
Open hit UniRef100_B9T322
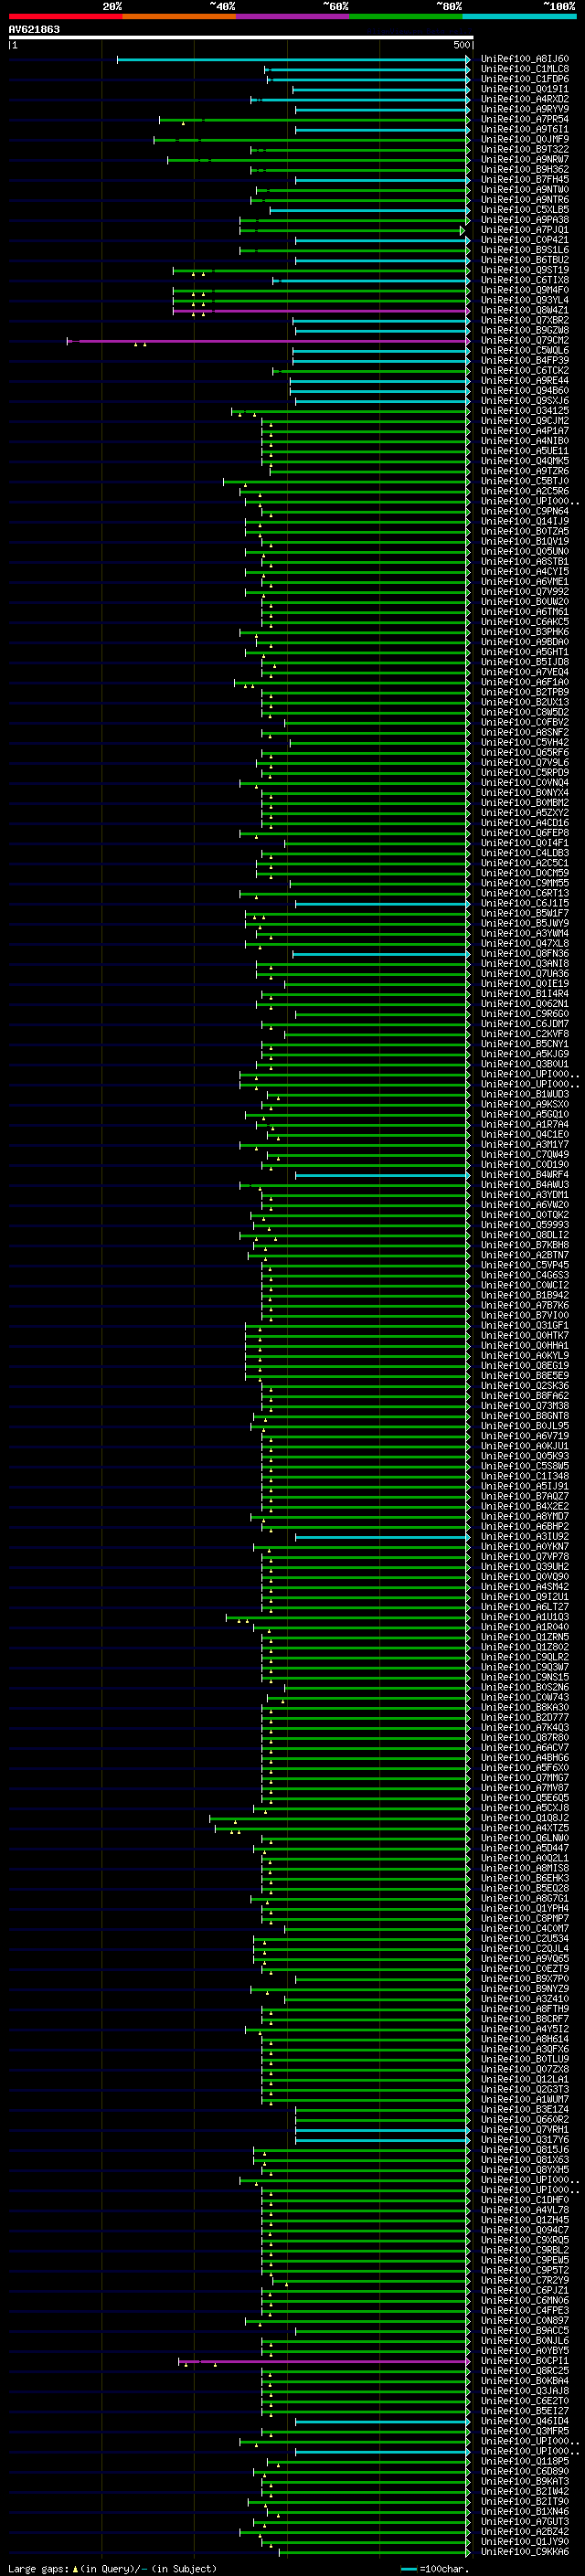click(525, 149)
